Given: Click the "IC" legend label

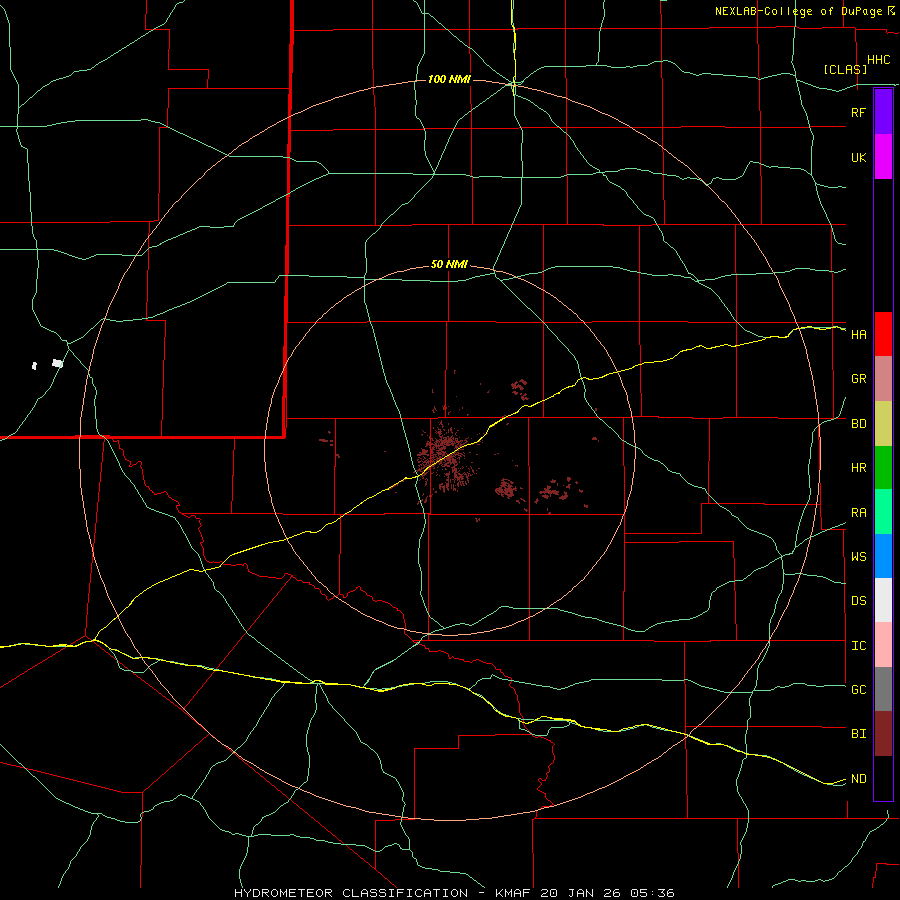Looking at the screenshot, I should point(858,646).
